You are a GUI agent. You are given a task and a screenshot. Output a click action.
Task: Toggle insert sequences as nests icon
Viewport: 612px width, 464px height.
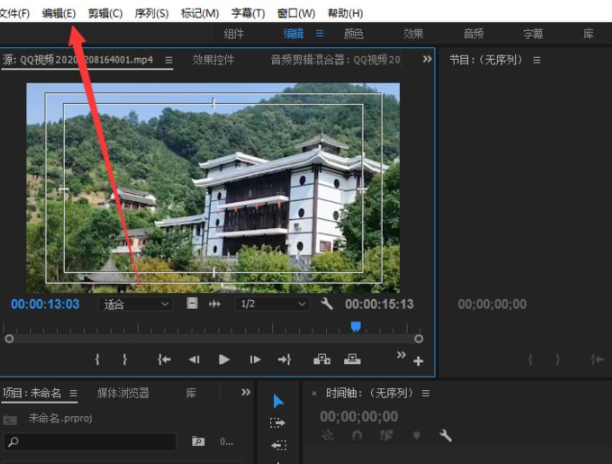point(328,435)
